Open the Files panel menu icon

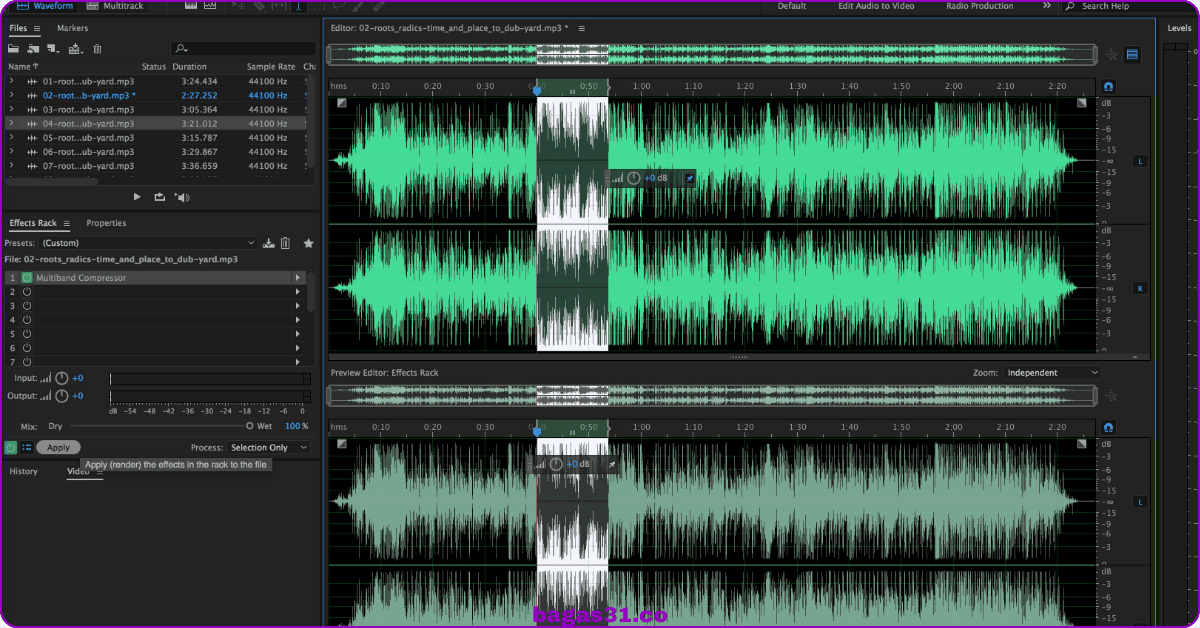click(x=37, y=28)
